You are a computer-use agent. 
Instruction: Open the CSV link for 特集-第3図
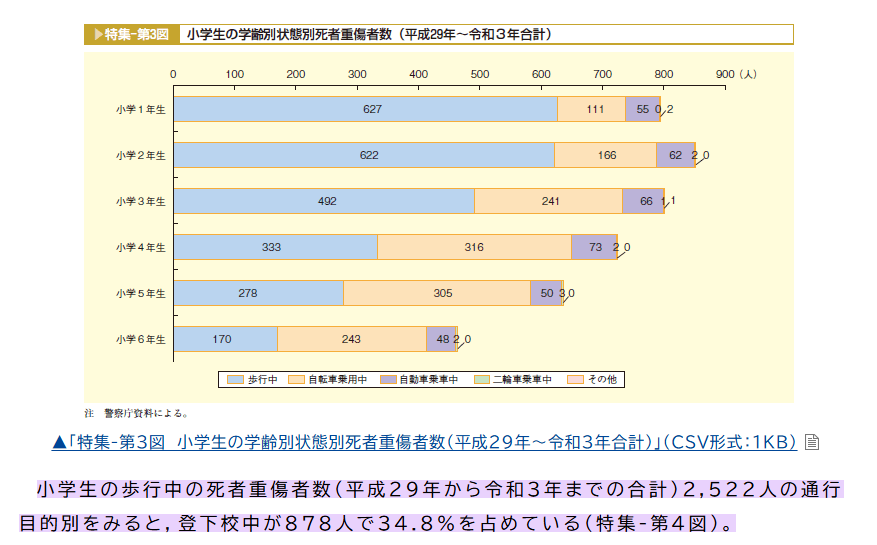[424, 442]
